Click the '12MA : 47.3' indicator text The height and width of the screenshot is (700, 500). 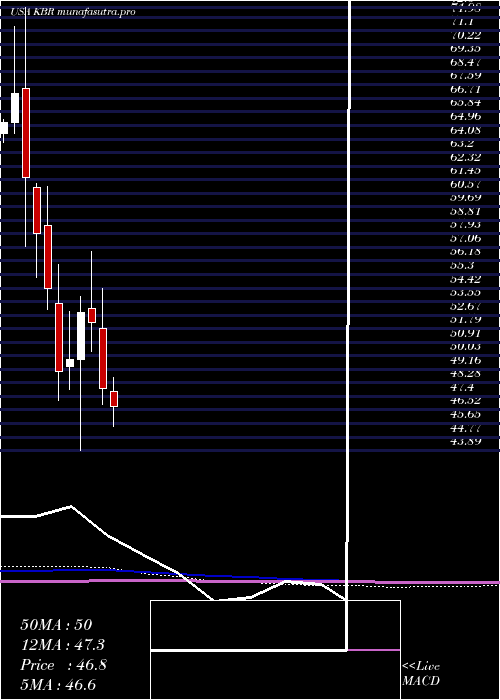click(63, 645)
